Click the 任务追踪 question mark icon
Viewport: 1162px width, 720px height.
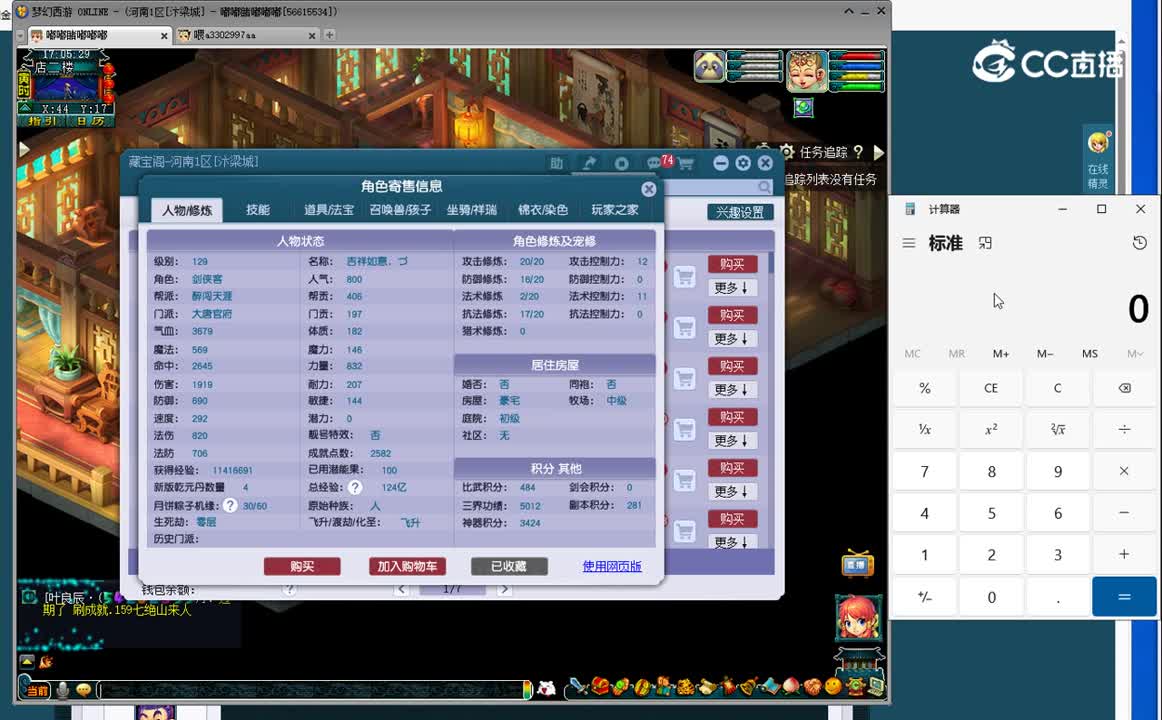(858, 152)
